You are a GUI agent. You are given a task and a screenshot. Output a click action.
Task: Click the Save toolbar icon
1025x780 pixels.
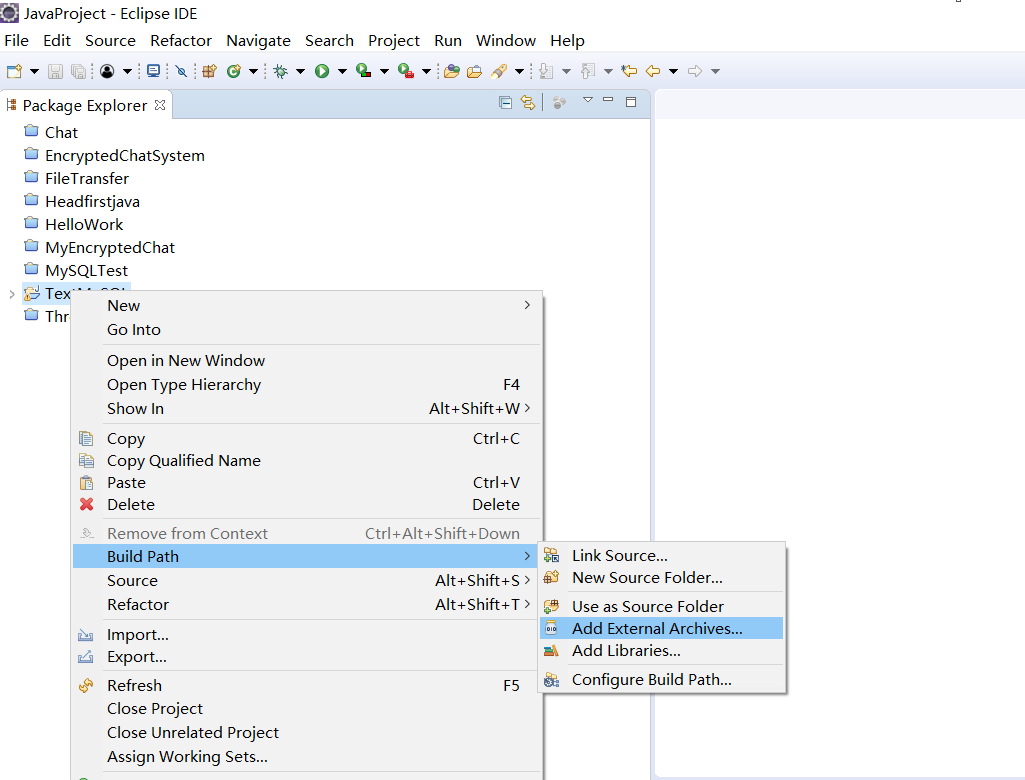point(55,70)
